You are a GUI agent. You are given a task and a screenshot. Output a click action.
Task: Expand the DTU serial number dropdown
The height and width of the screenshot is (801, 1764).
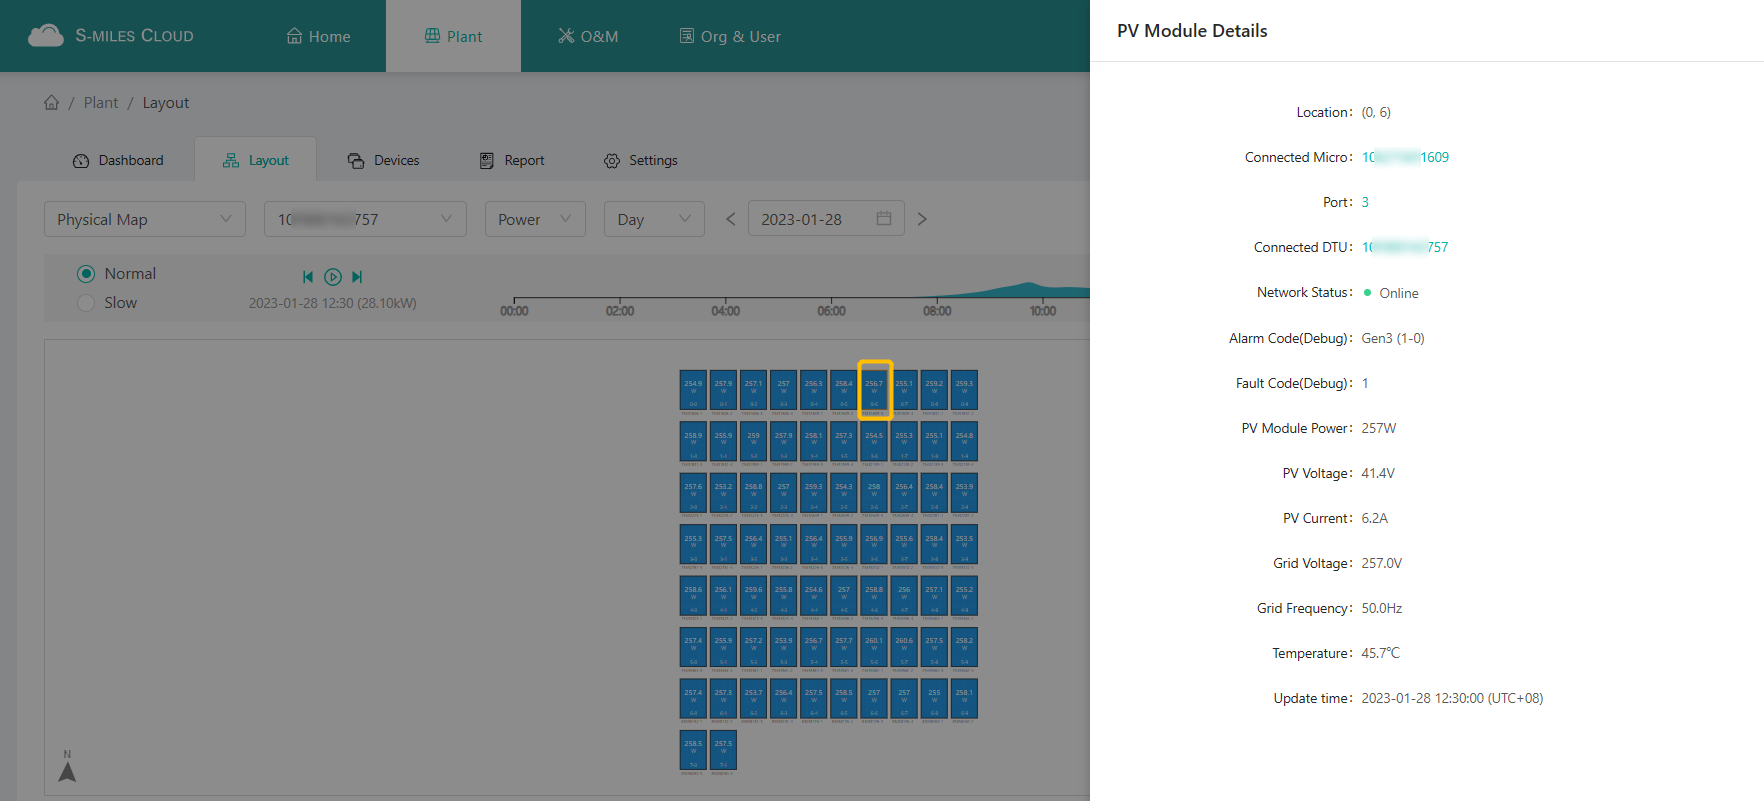point(365,219)
